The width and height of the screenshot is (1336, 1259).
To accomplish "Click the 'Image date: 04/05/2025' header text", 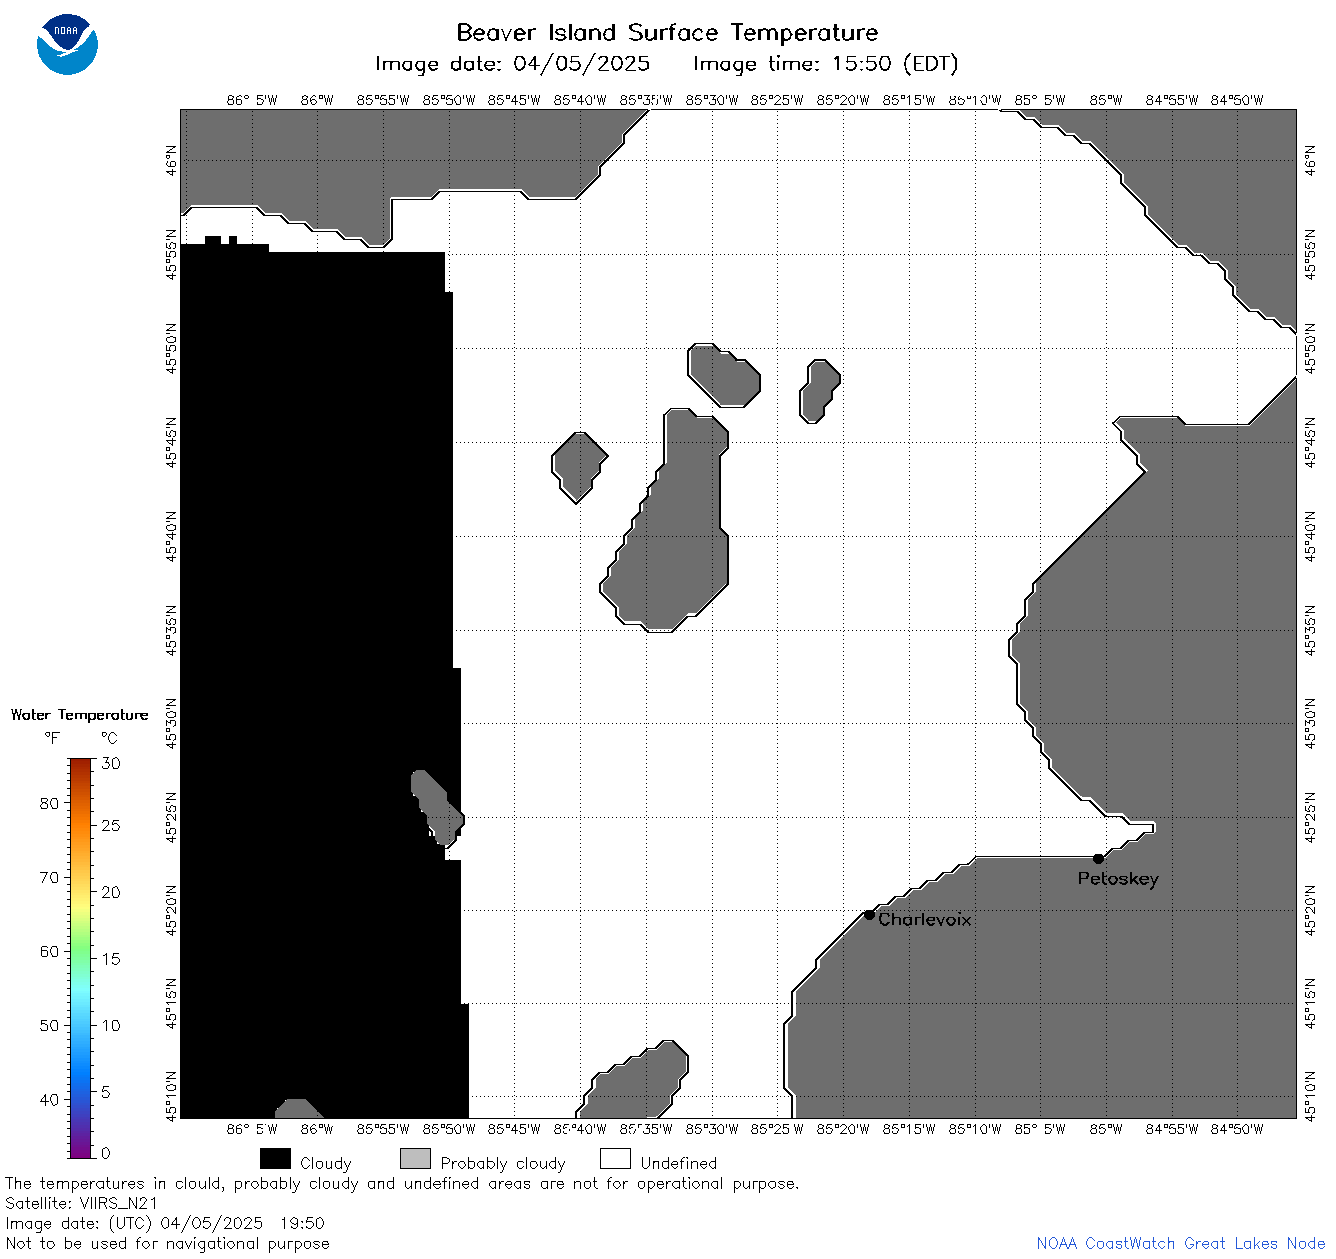I will coord(512,64).
